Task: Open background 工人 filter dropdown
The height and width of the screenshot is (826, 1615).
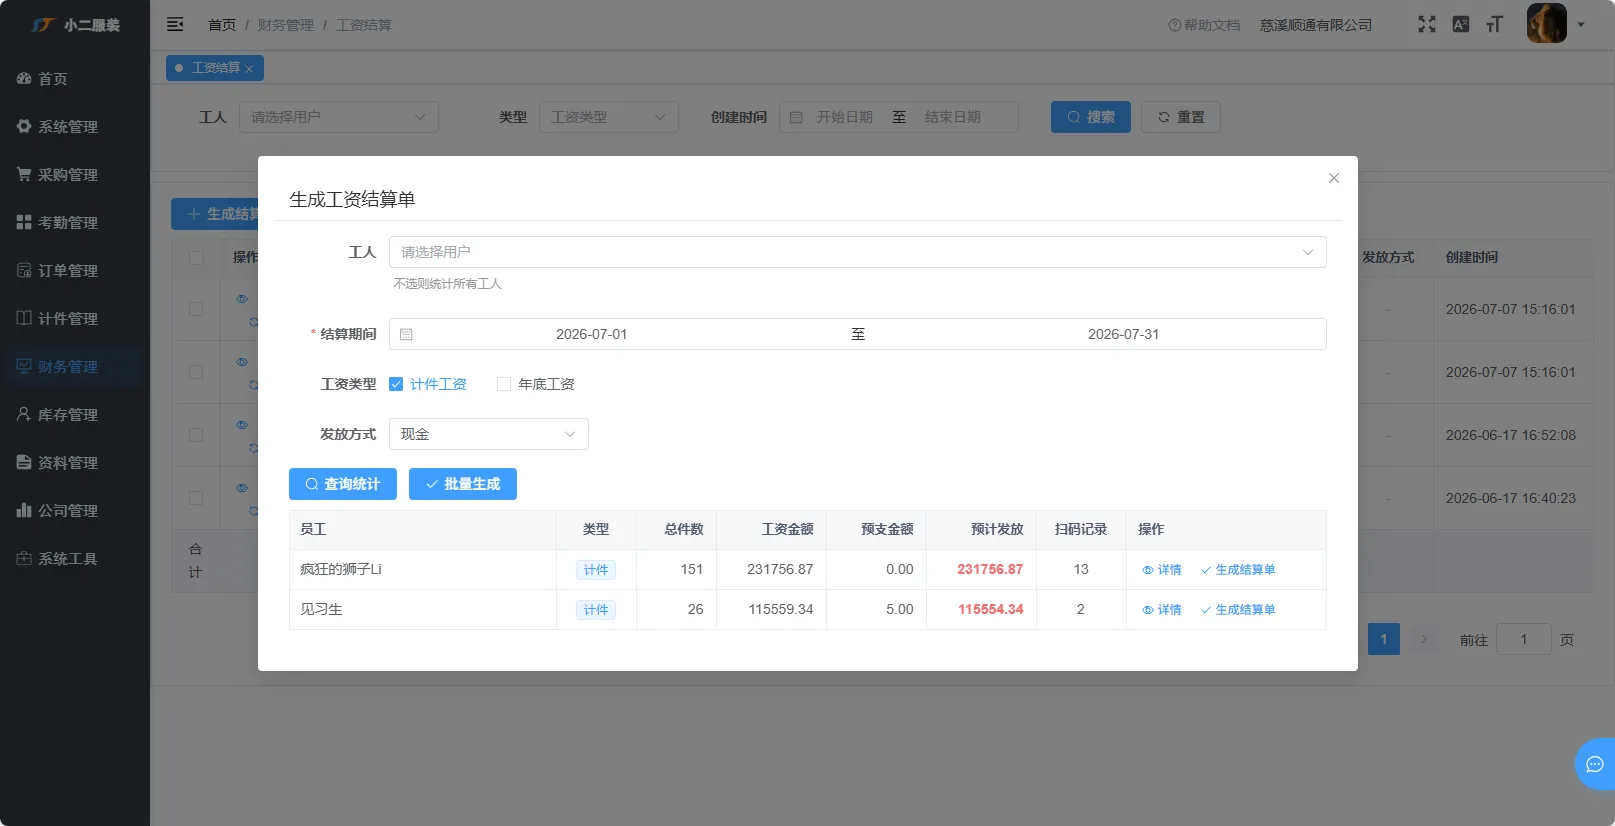Action: [x=339, y=117]
